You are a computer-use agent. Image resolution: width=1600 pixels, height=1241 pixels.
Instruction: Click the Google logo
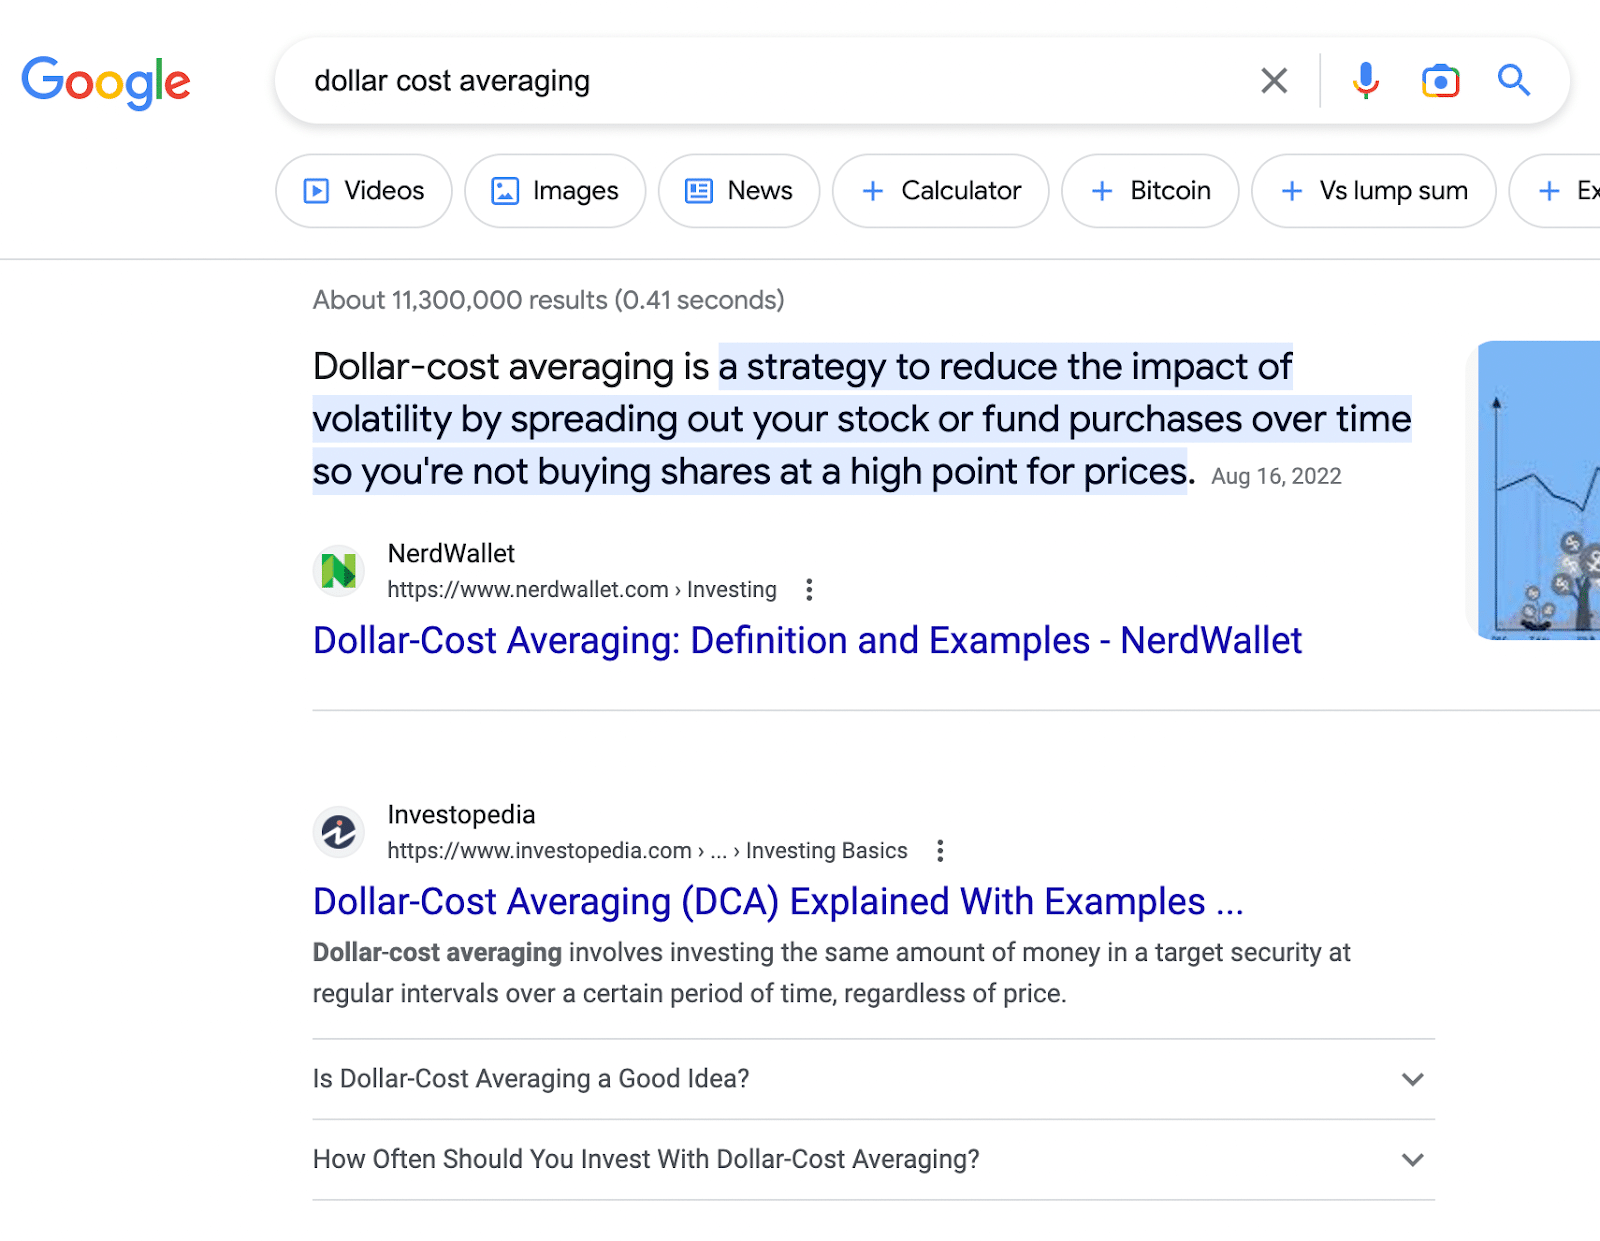click(106, 82)
